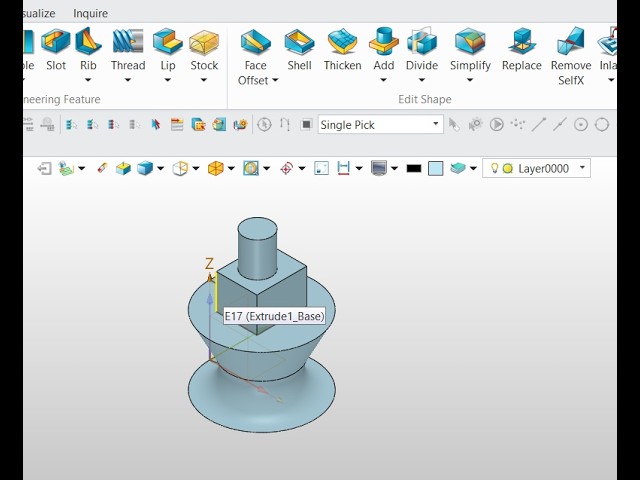Image resolution: width=640 pixels, height=480 pixels.
Task: Select the Divide shape tool
Action: [x=422, y=49]
